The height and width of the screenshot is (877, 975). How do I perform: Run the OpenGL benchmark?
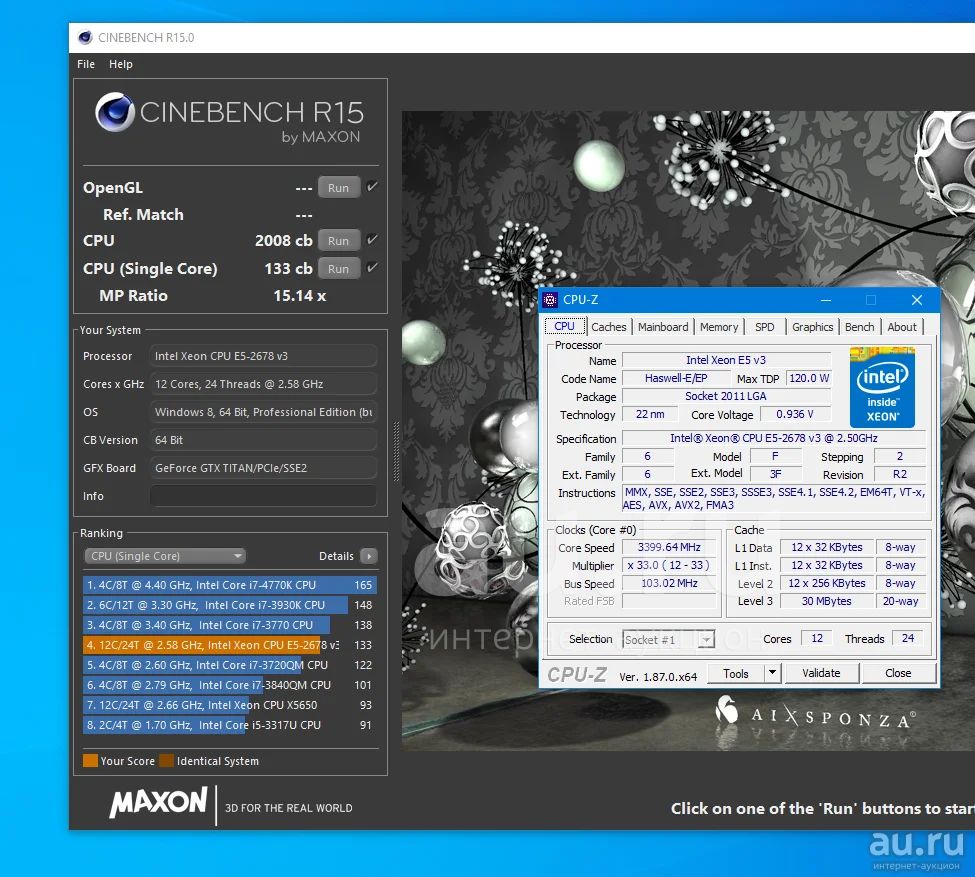(339, 187)
